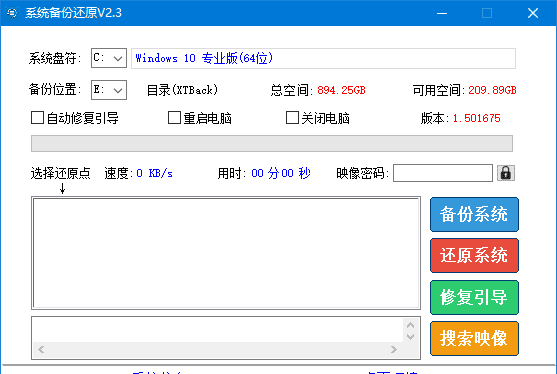Click the elapsed time 00 分 00 秒

tap(281, 173)
